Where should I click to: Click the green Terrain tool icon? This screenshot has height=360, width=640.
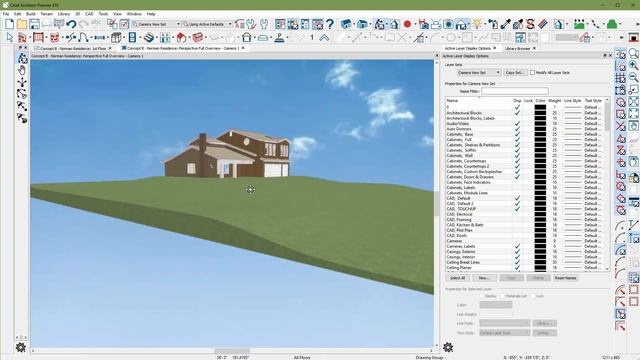click(612, 24)
